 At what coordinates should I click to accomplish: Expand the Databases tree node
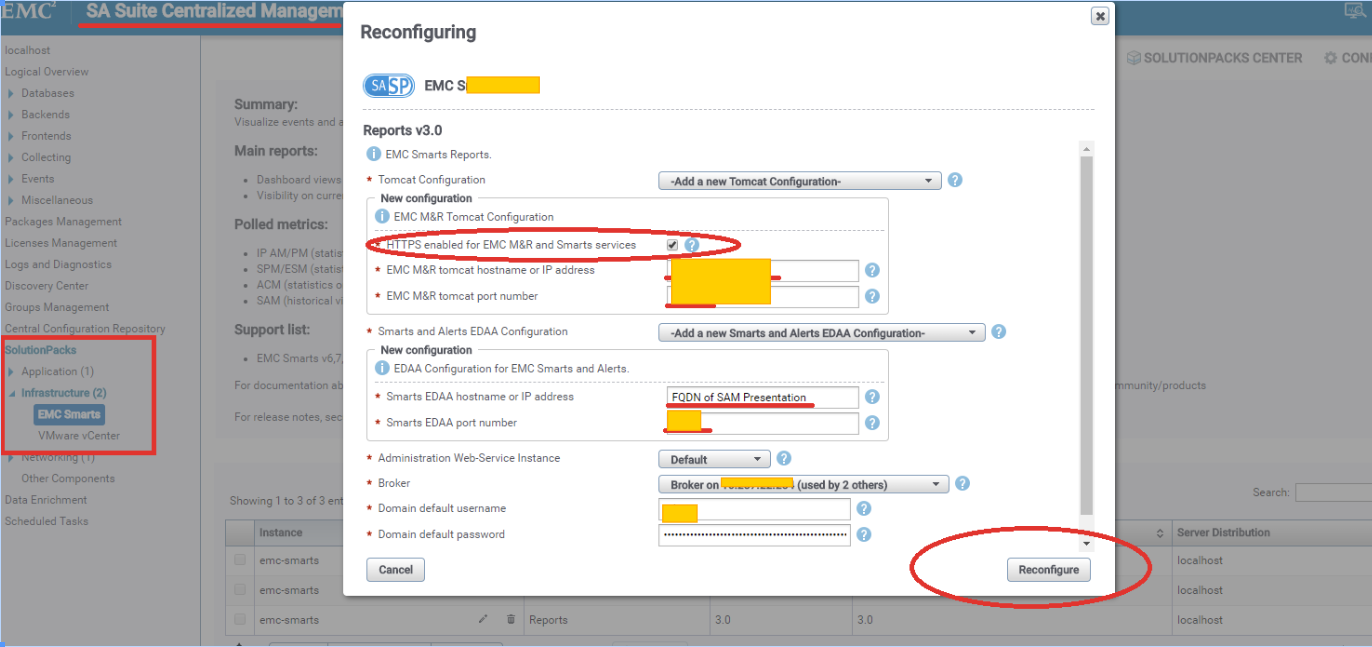pos(11,94)
